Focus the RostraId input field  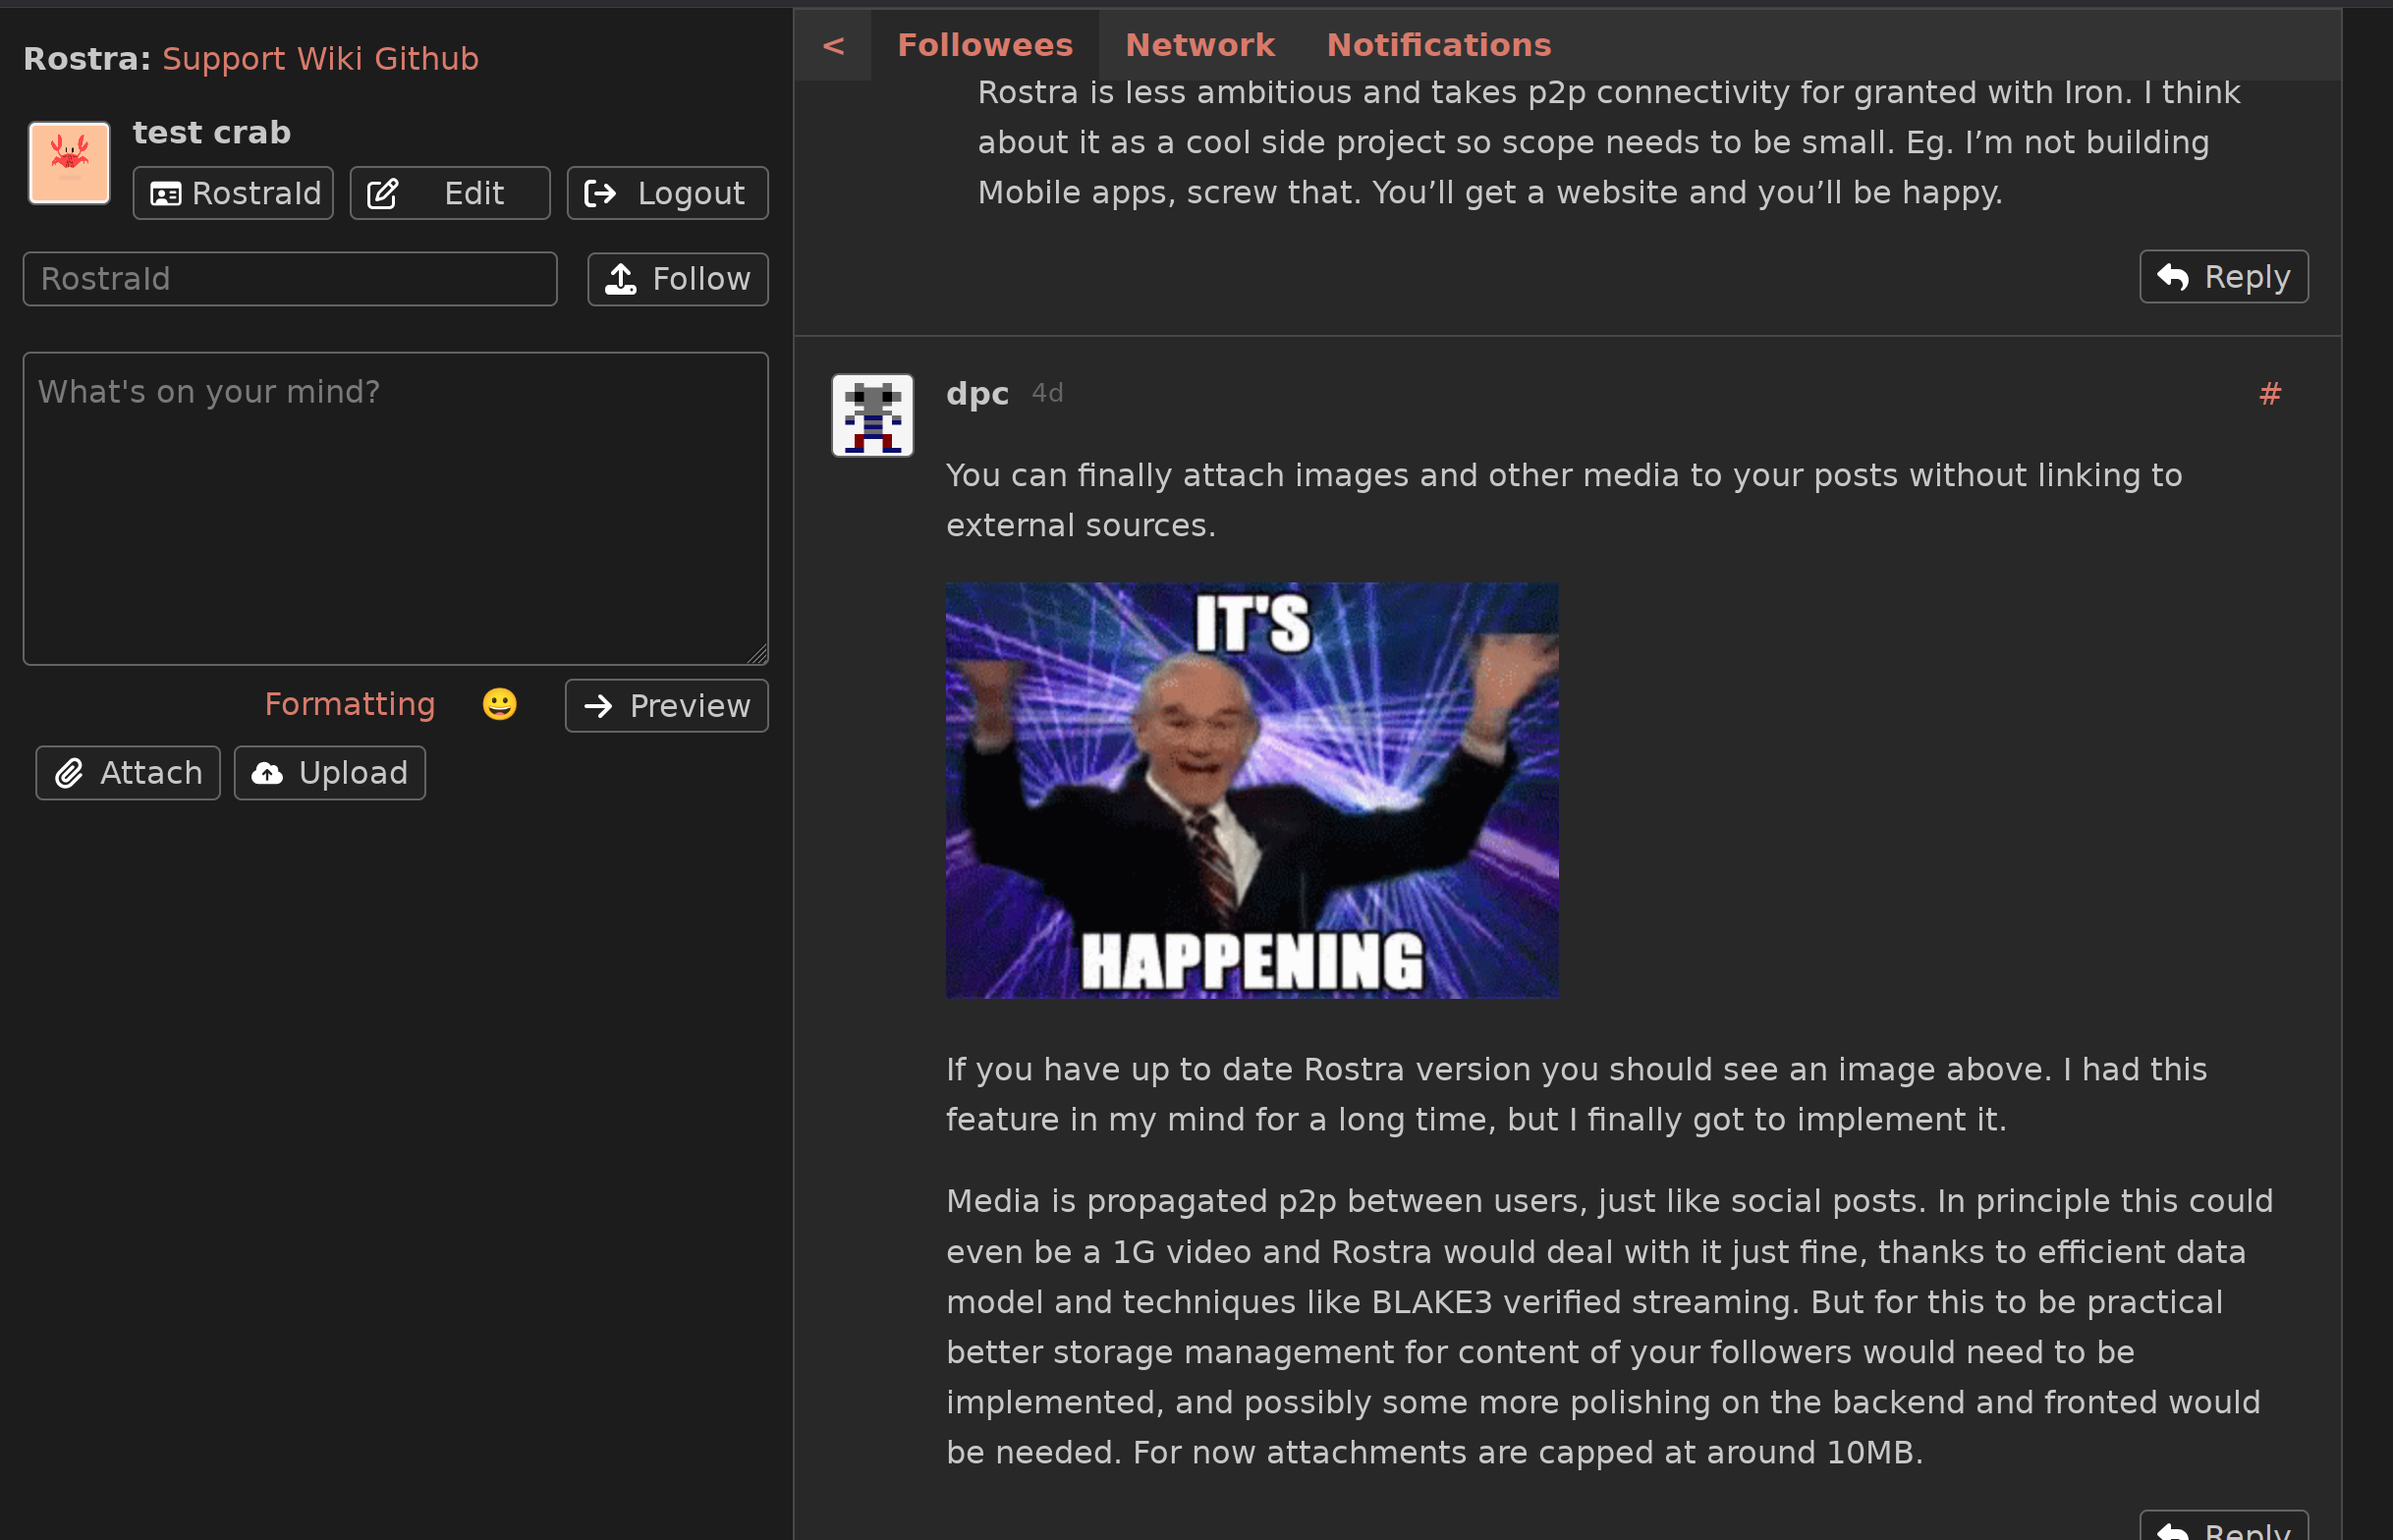tap(290, 279)
